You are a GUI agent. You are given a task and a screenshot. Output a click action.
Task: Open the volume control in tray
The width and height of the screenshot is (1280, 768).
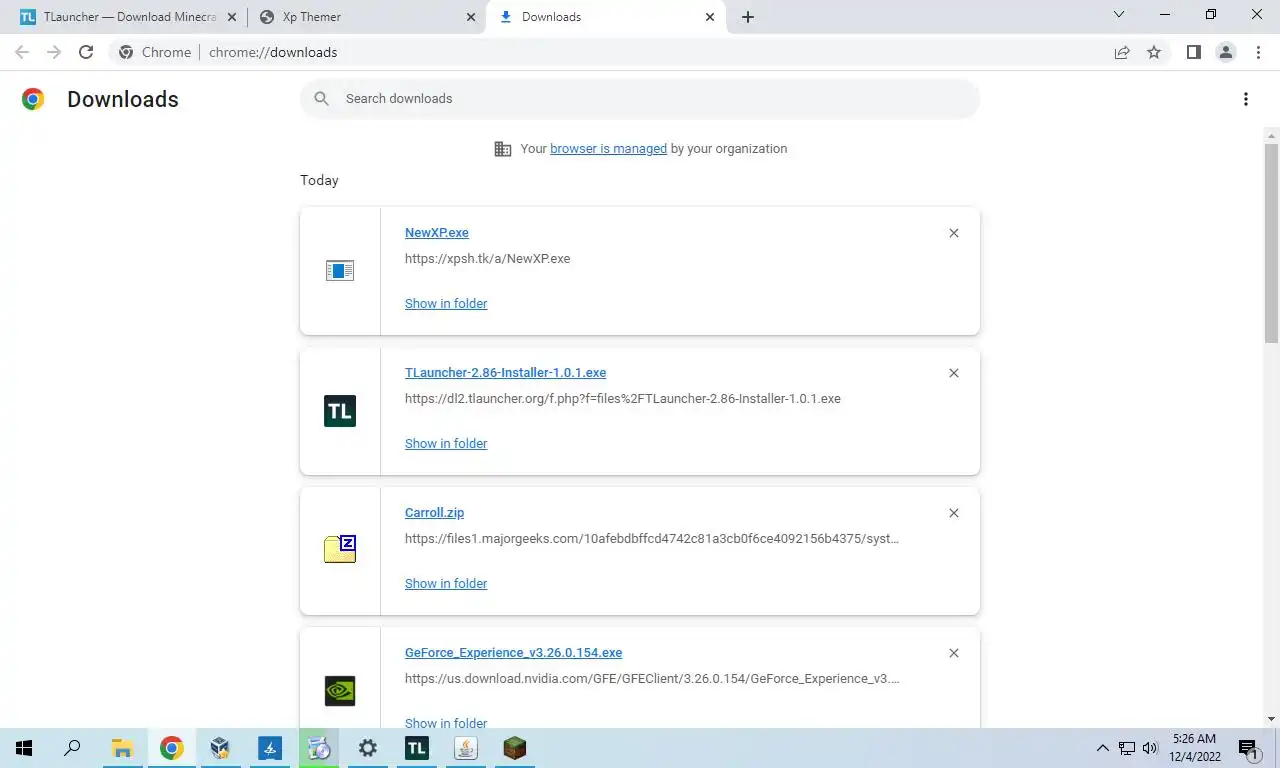click(x=1150, y=748)
